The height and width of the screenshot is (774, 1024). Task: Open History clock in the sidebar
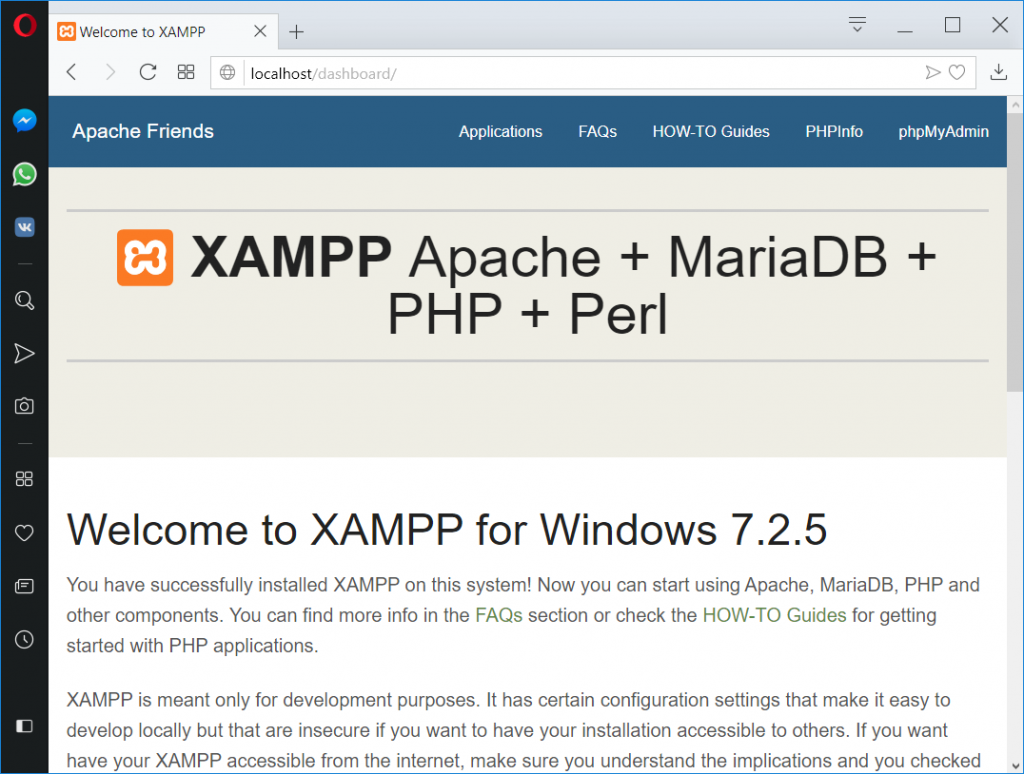pyautogui.click(x=24, y=639)
